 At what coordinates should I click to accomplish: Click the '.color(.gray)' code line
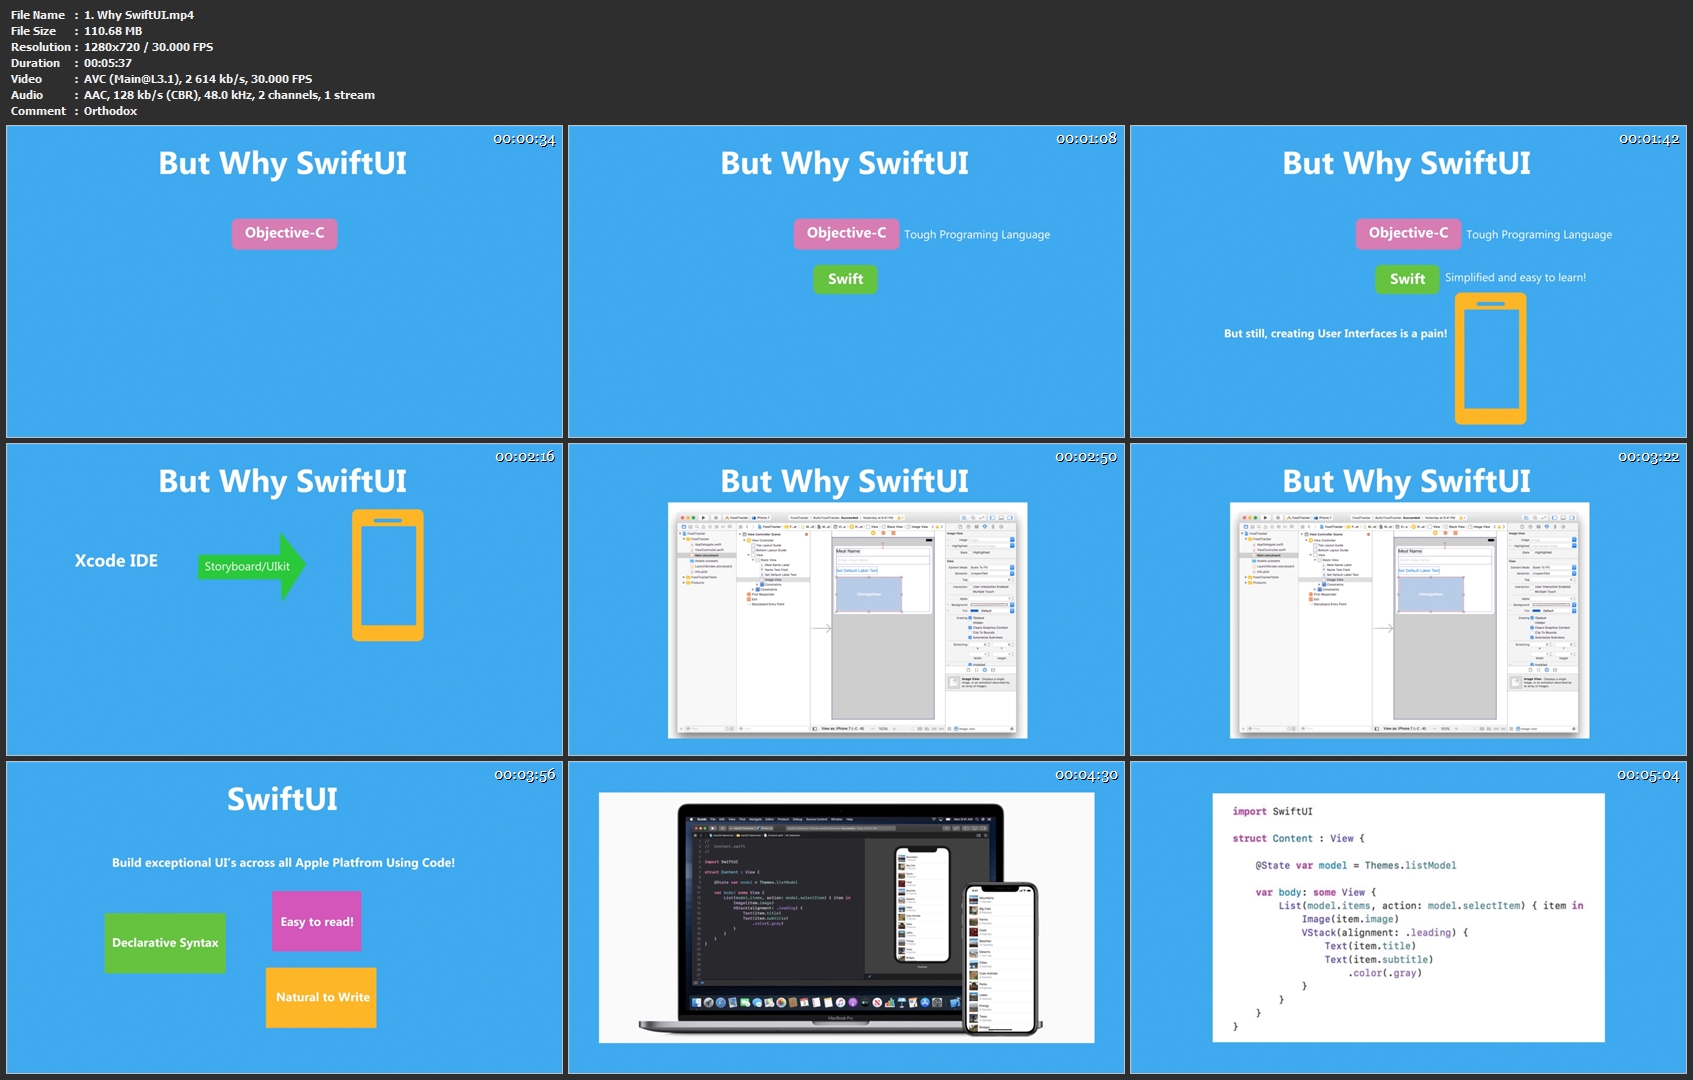click(1385, 973)
